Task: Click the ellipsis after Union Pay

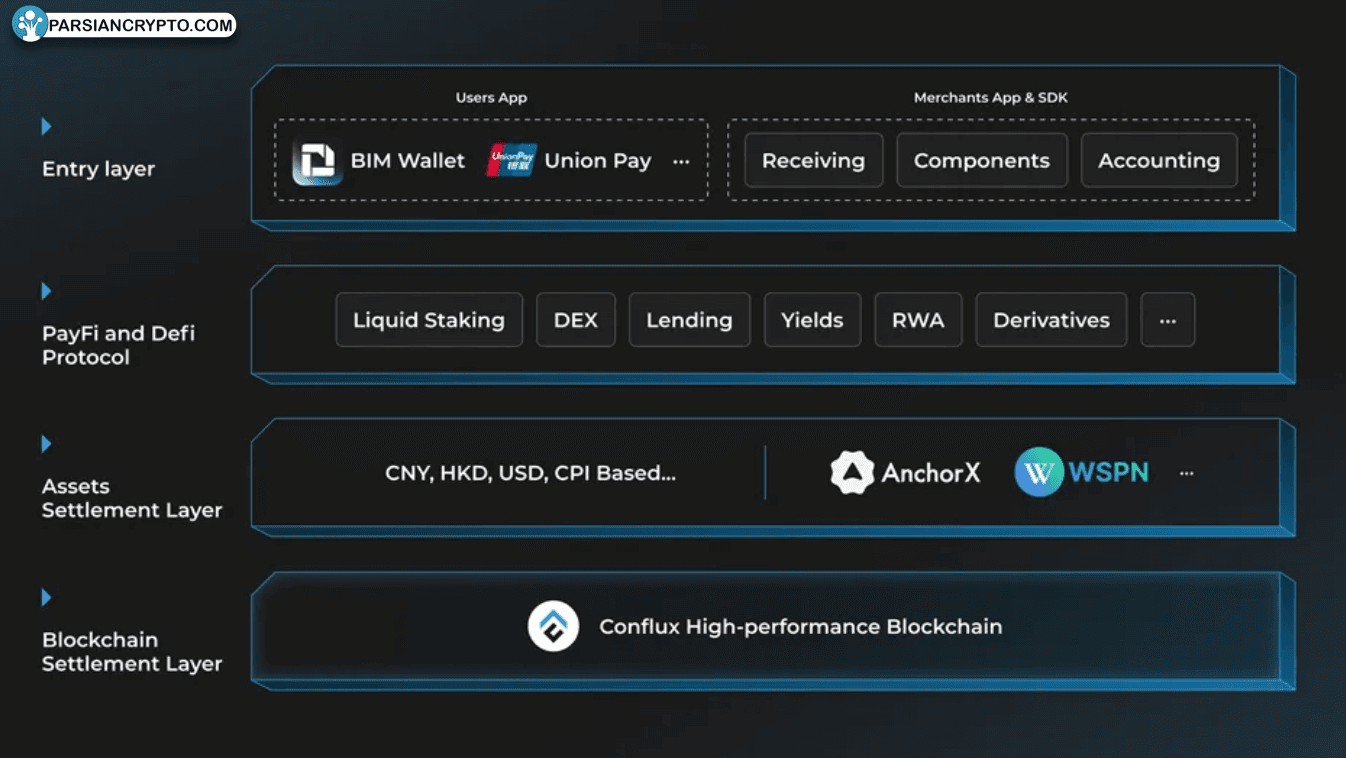Action: coord(681,162)
